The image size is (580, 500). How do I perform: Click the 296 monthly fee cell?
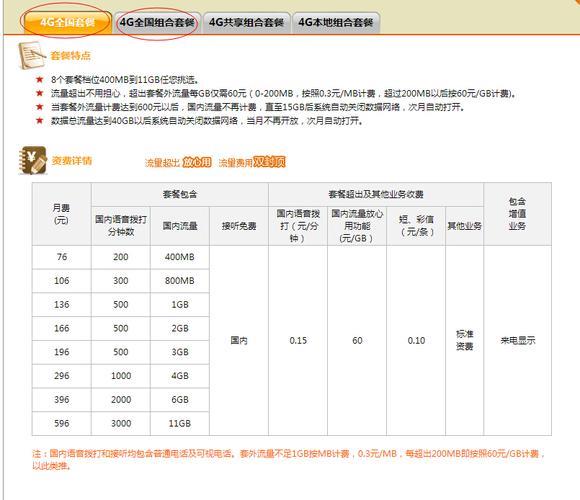[61, 376]
